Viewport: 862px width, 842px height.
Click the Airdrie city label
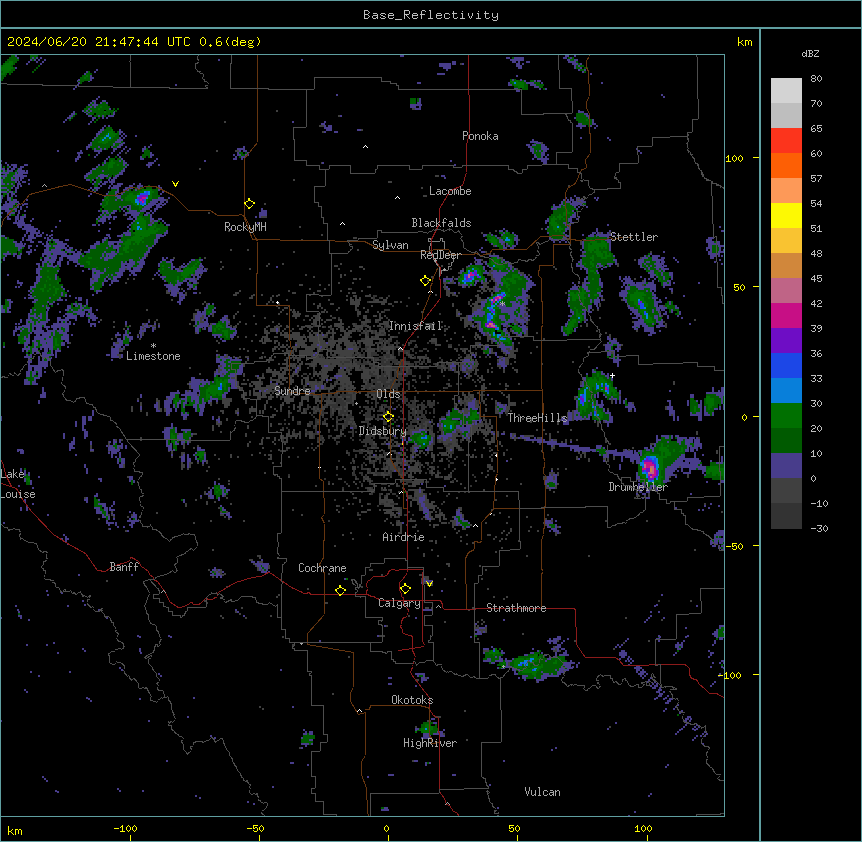pos(404,537)
